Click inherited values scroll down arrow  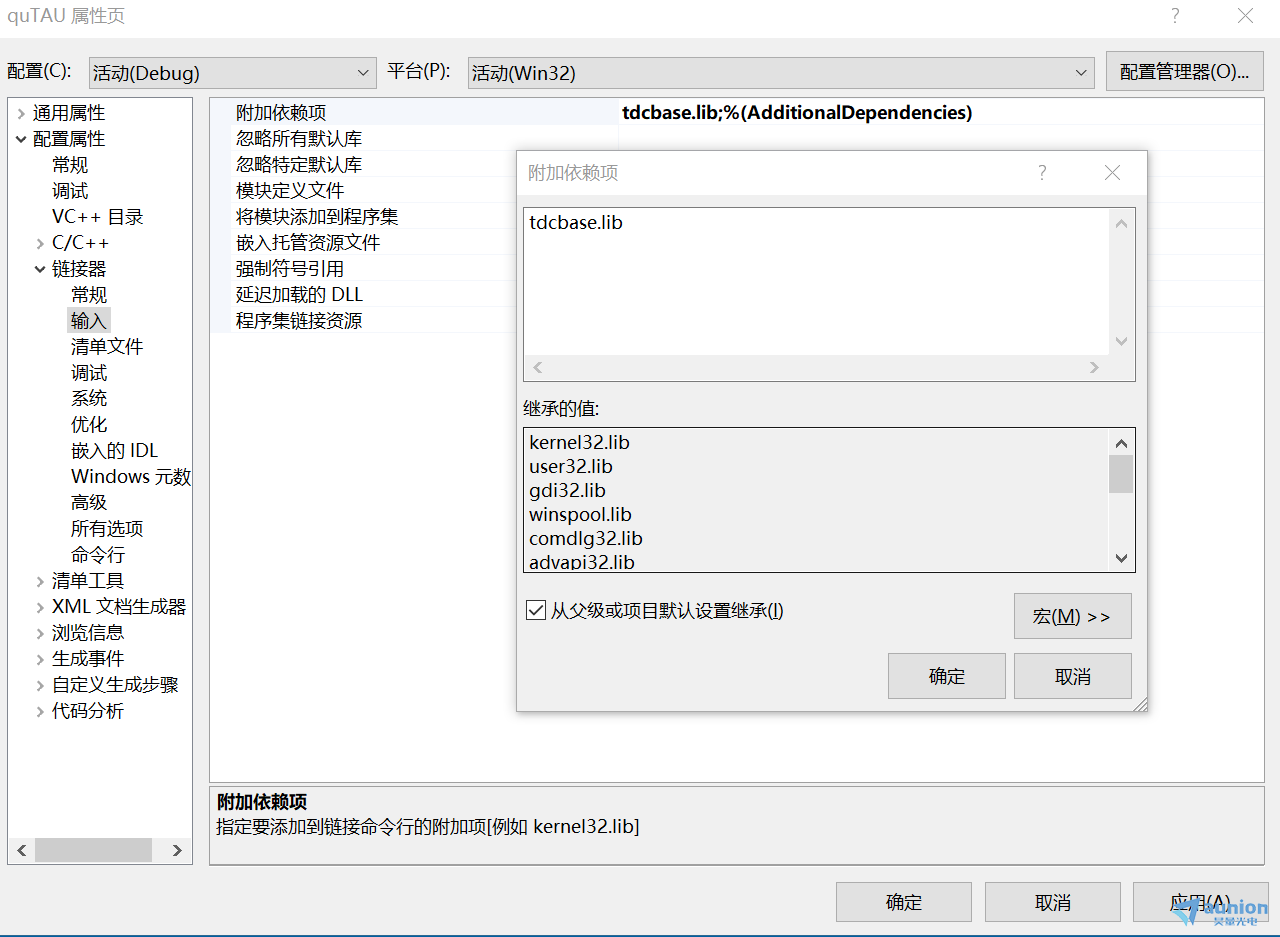tap(1121, 559)
